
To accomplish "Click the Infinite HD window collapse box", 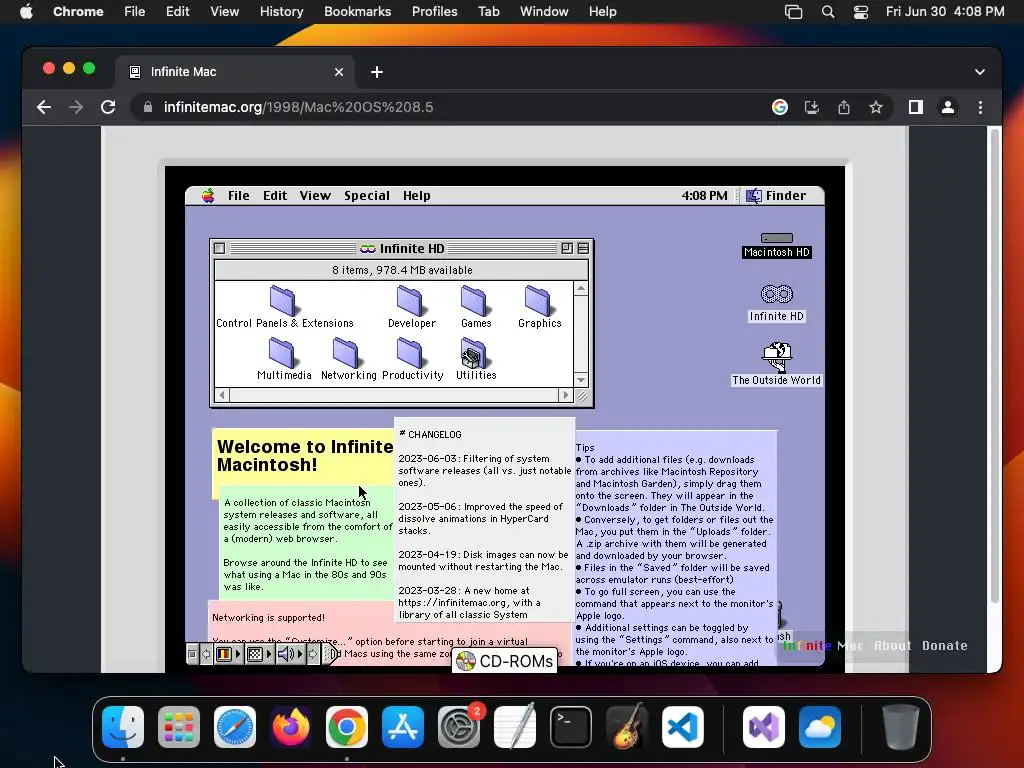I will point(583,248).
